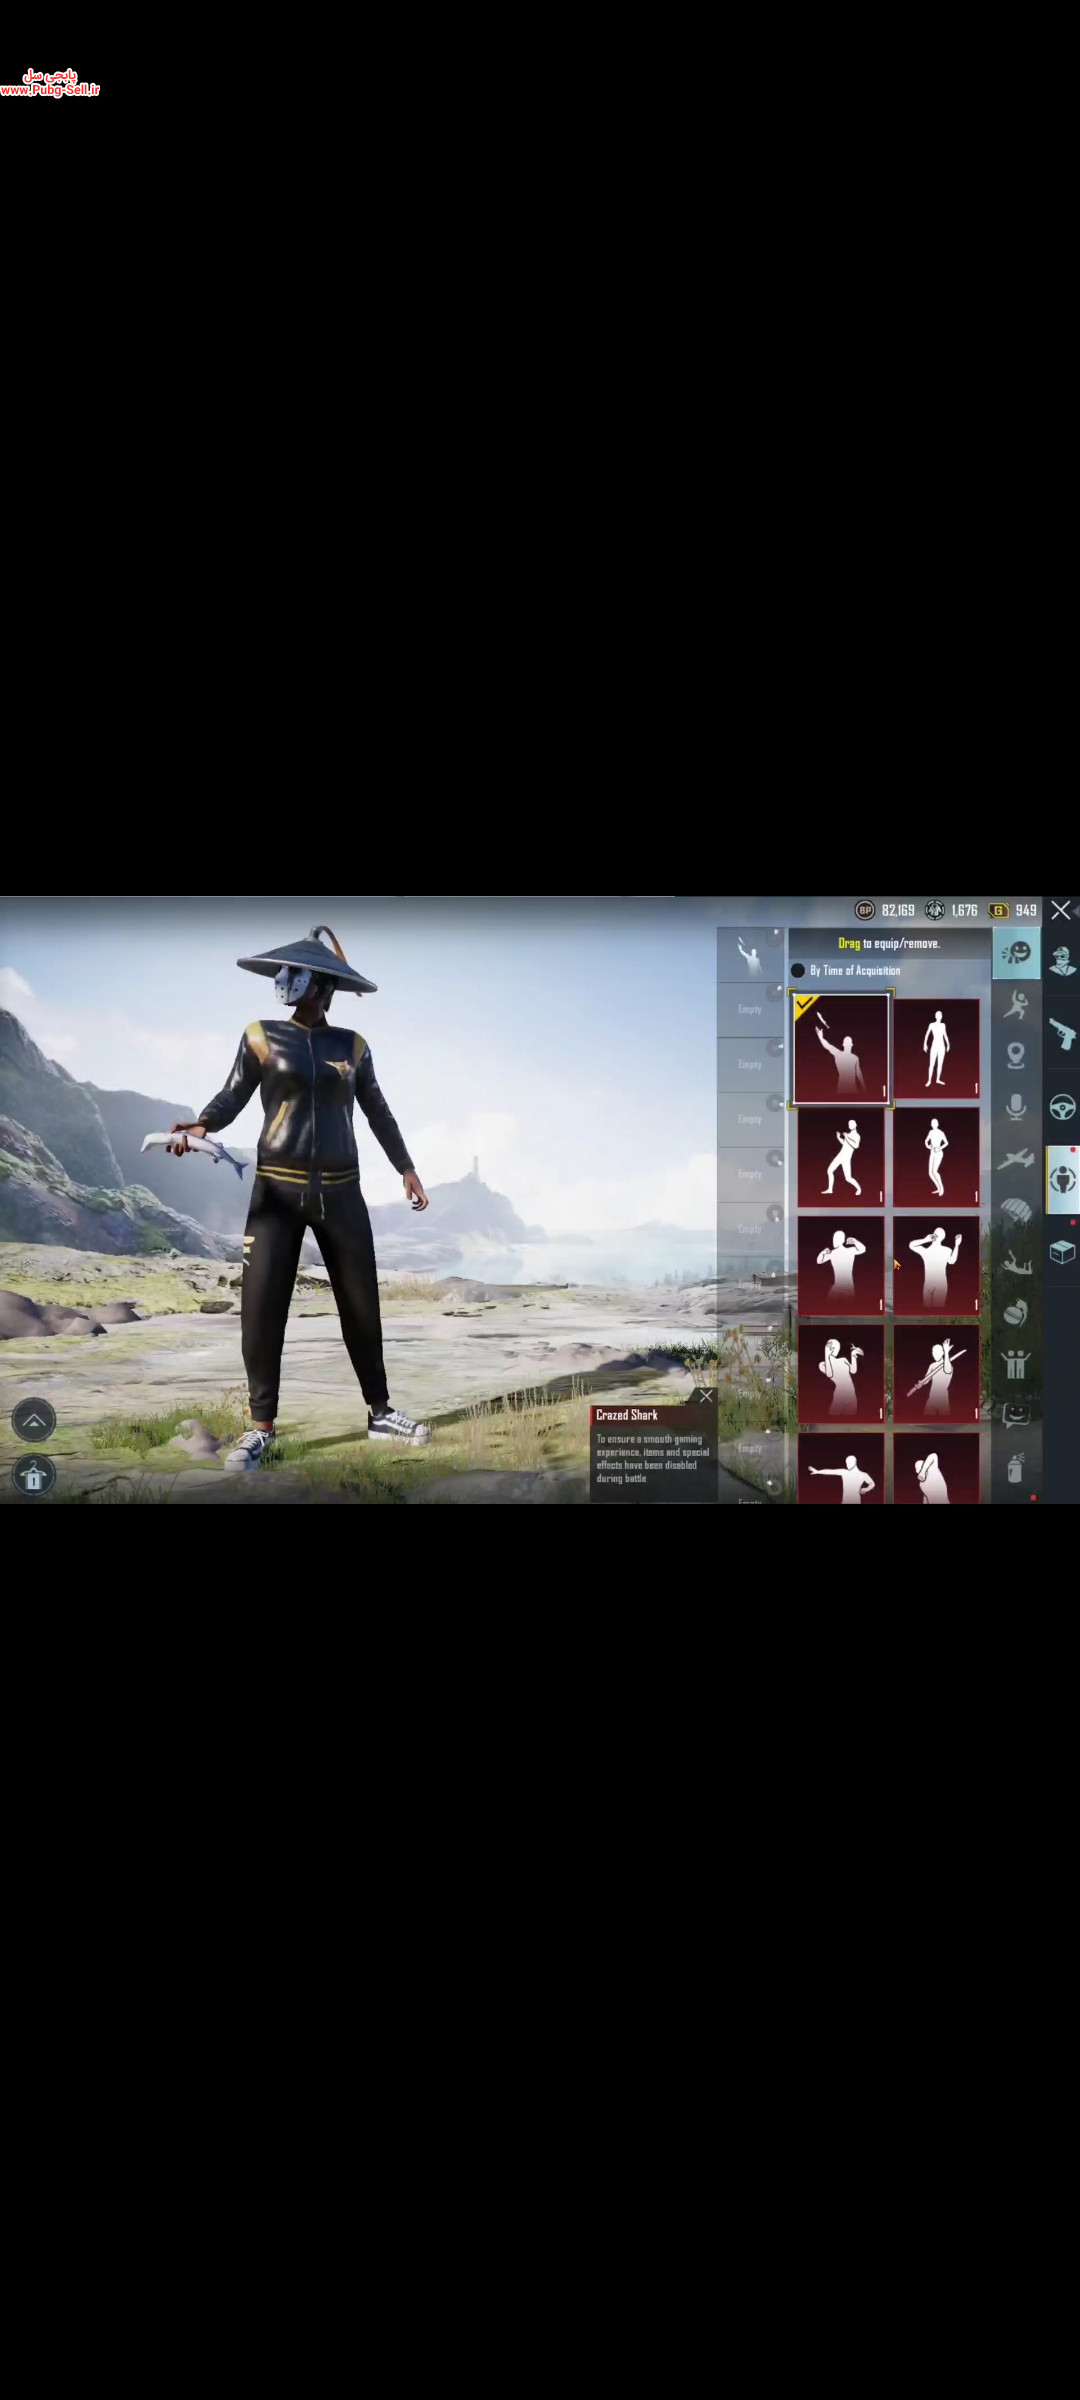This screenshot has width=1080, height=2400.
Task: Switch to the pistol weapons tab
Action: [x=1062, y=1032]
